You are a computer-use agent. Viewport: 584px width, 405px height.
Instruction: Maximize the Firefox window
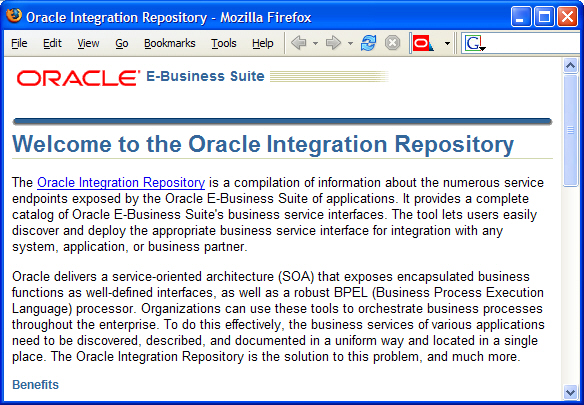(544, 16)
